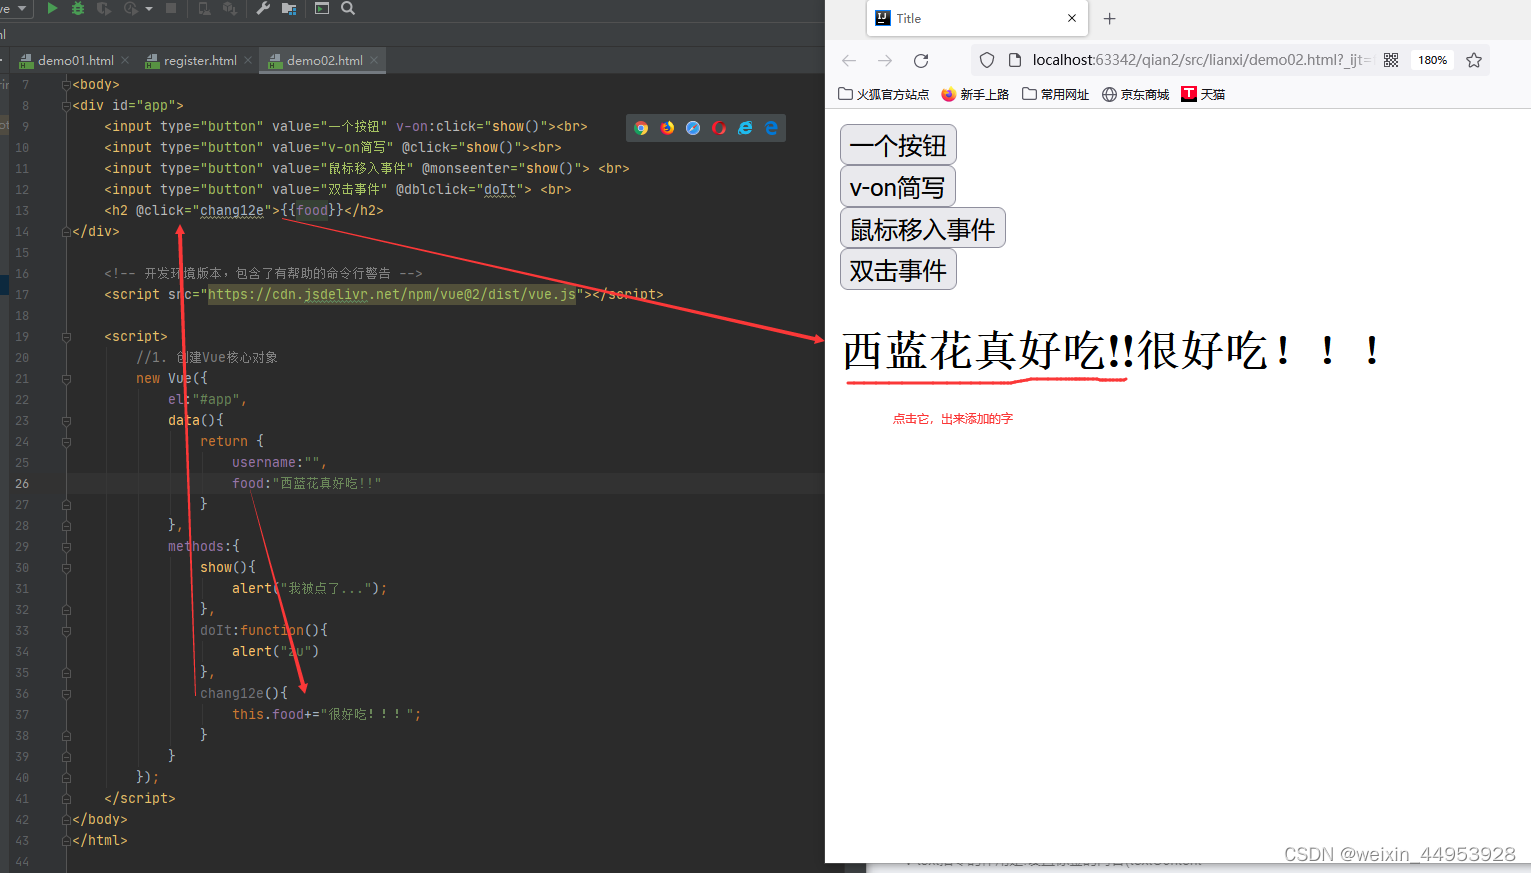The width and height of the screenshot is (1531, 873).
Task: Click the v-on简写 button
Action: click(x=897, y=187)
